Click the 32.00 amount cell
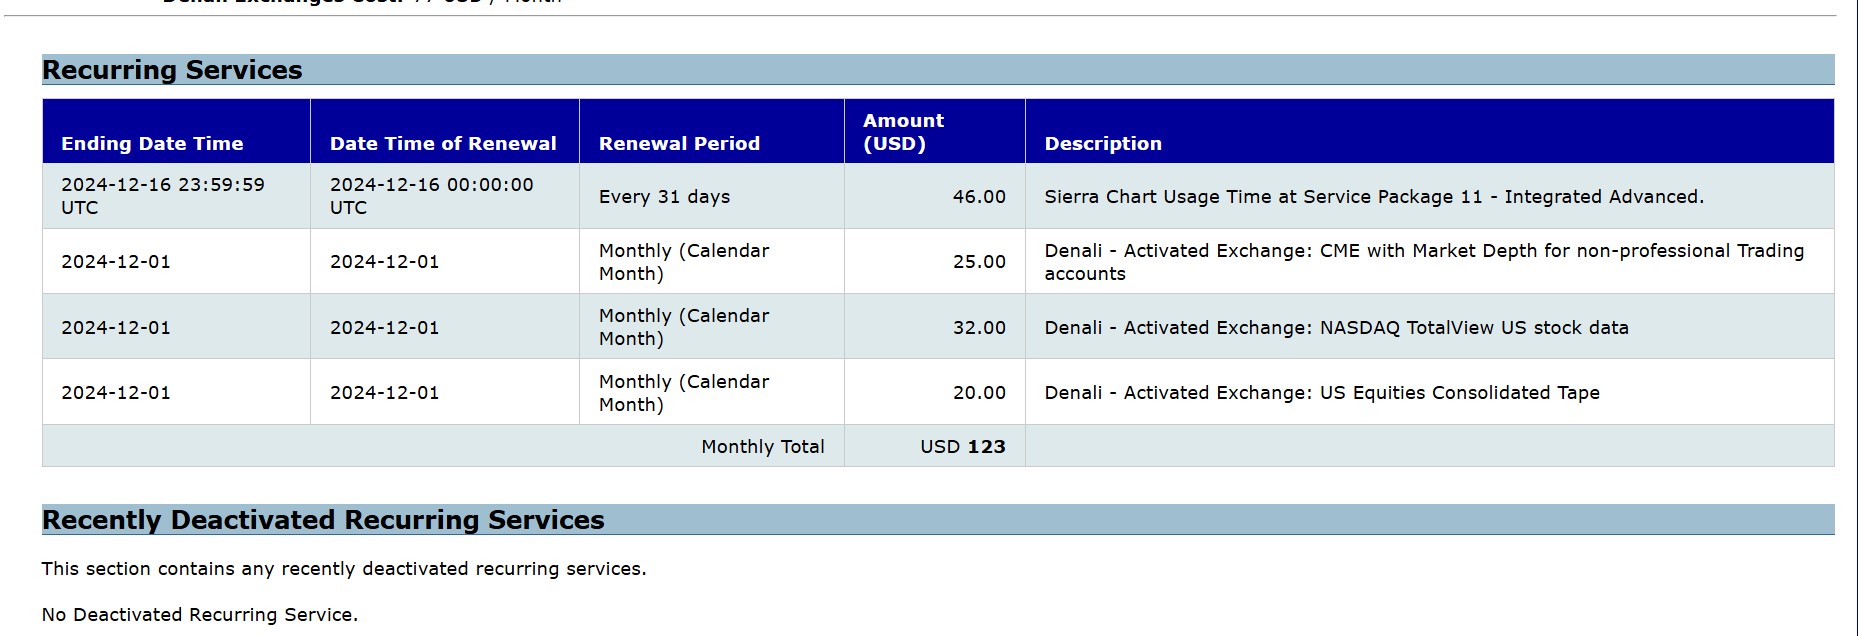This screenshot has height=636, width=1858. coord(979,328)
